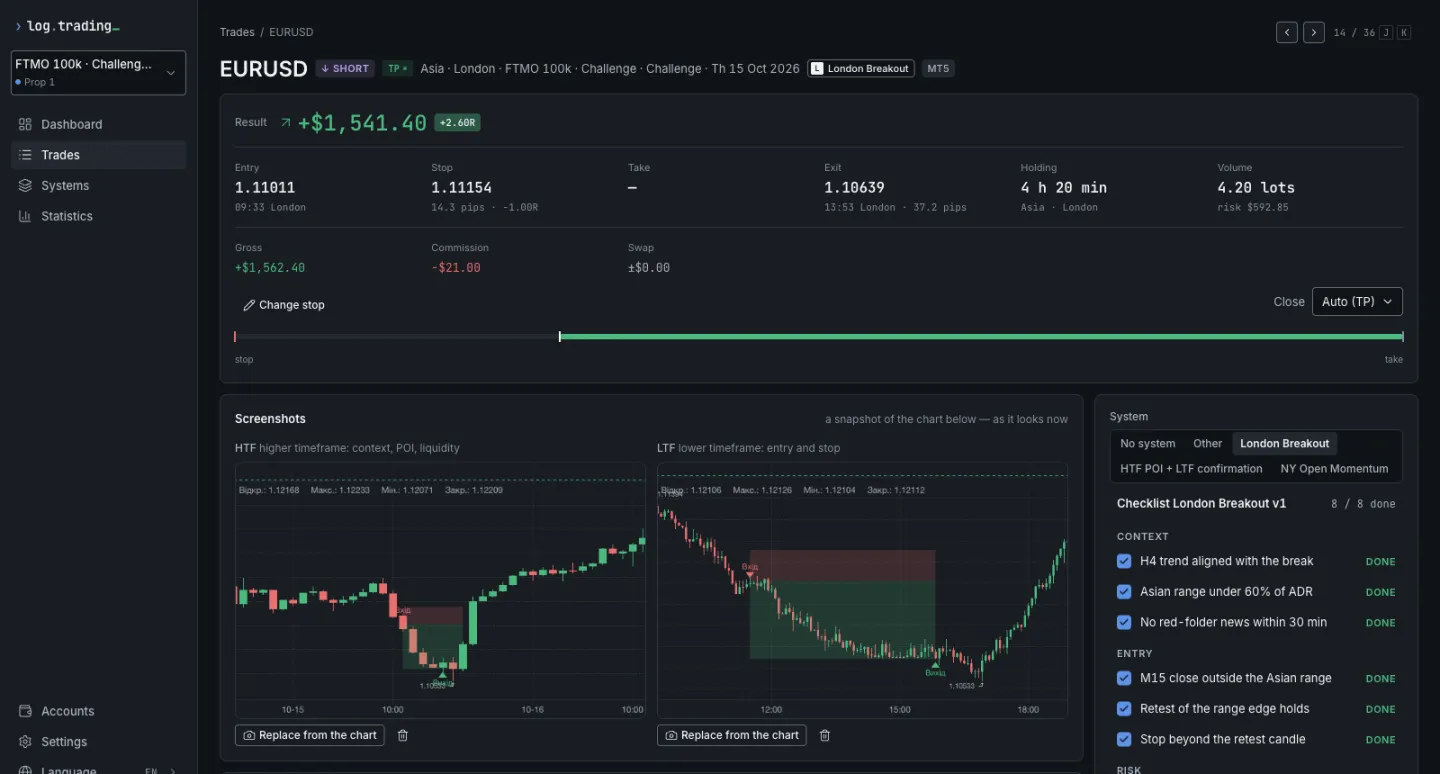Replace HTF screenshot from the chart
Image resolution: width=1440 pixels, height=774 pixels.
[310, 735]
